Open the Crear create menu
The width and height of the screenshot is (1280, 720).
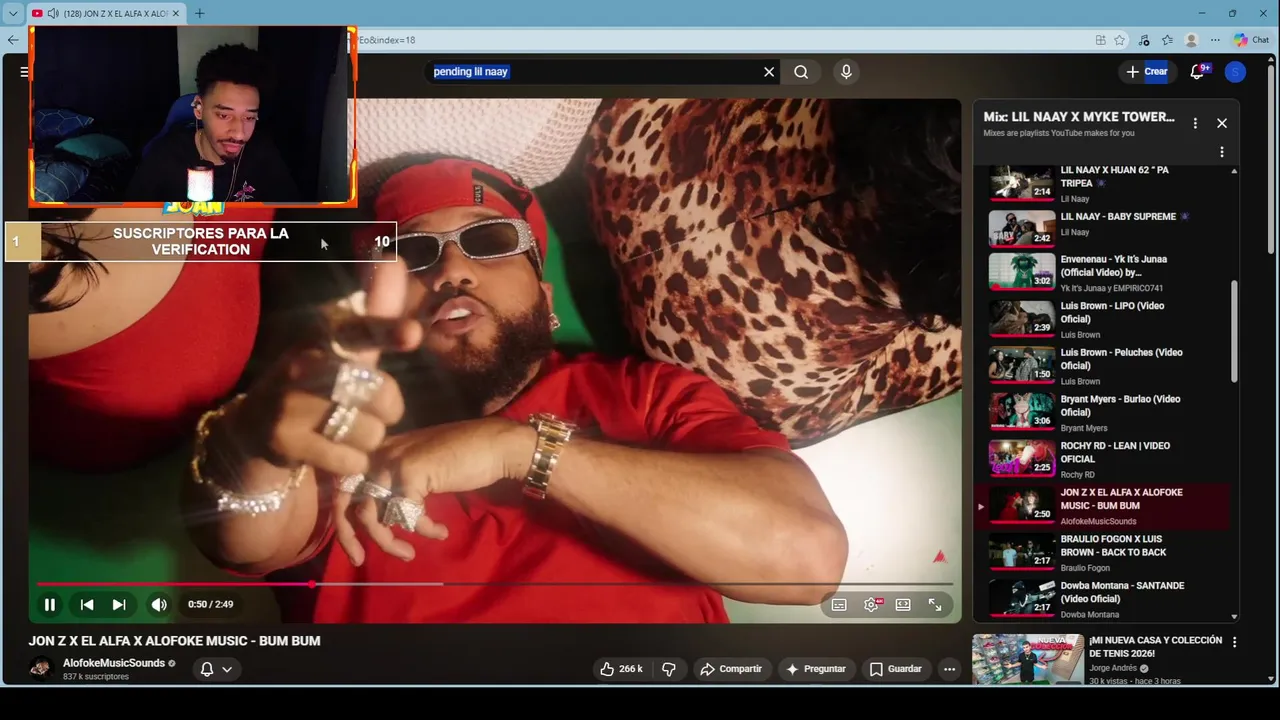[x=1146, y=72]
